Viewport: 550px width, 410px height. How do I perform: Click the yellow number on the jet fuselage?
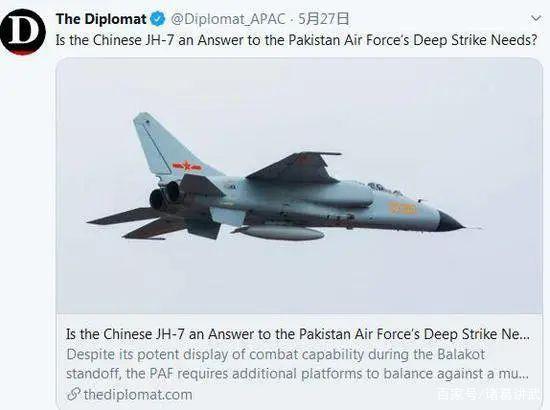402,208
